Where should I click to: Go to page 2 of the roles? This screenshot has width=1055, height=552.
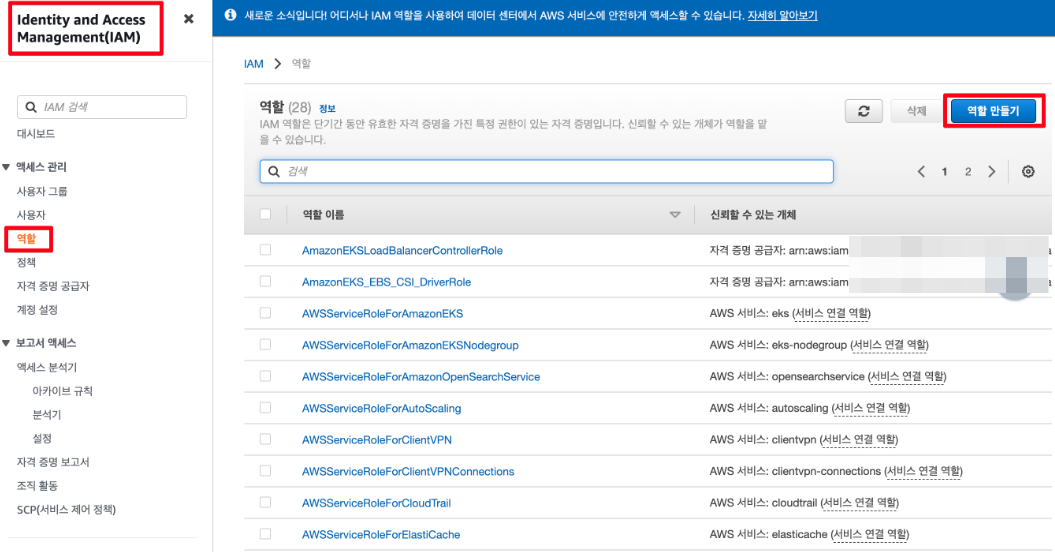point(968,172)
